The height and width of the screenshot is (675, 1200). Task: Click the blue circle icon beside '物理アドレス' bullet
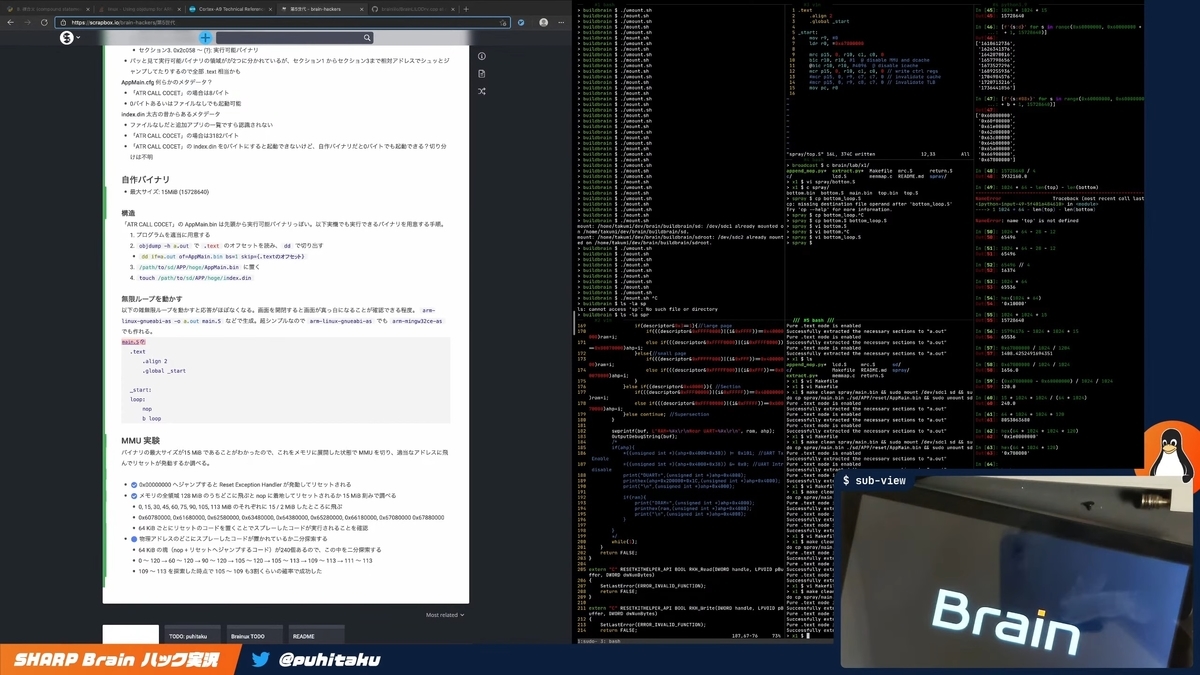coord(135,539)
